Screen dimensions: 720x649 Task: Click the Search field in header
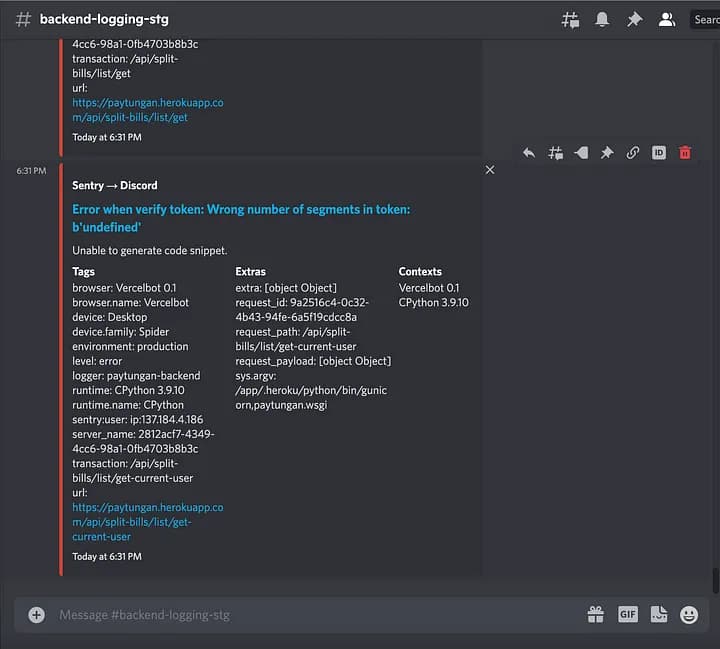click(705, 19)
